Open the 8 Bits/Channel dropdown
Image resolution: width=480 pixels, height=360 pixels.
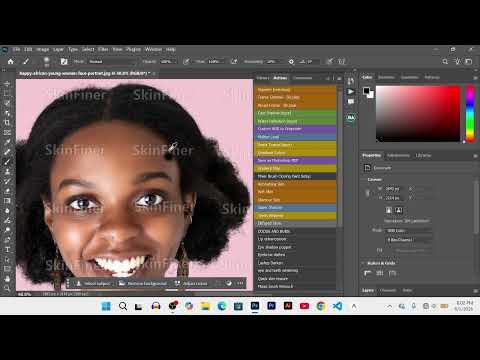tap(409, 240)
